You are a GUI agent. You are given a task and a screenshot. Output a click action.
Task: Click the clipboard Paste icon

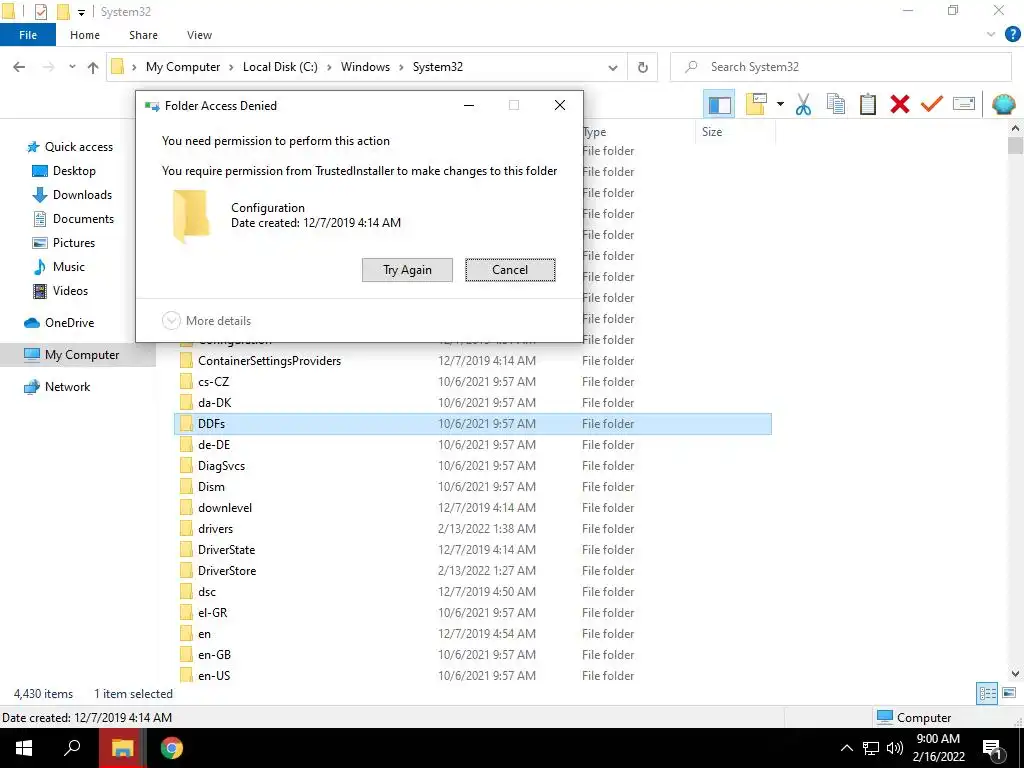coord(867,104)
